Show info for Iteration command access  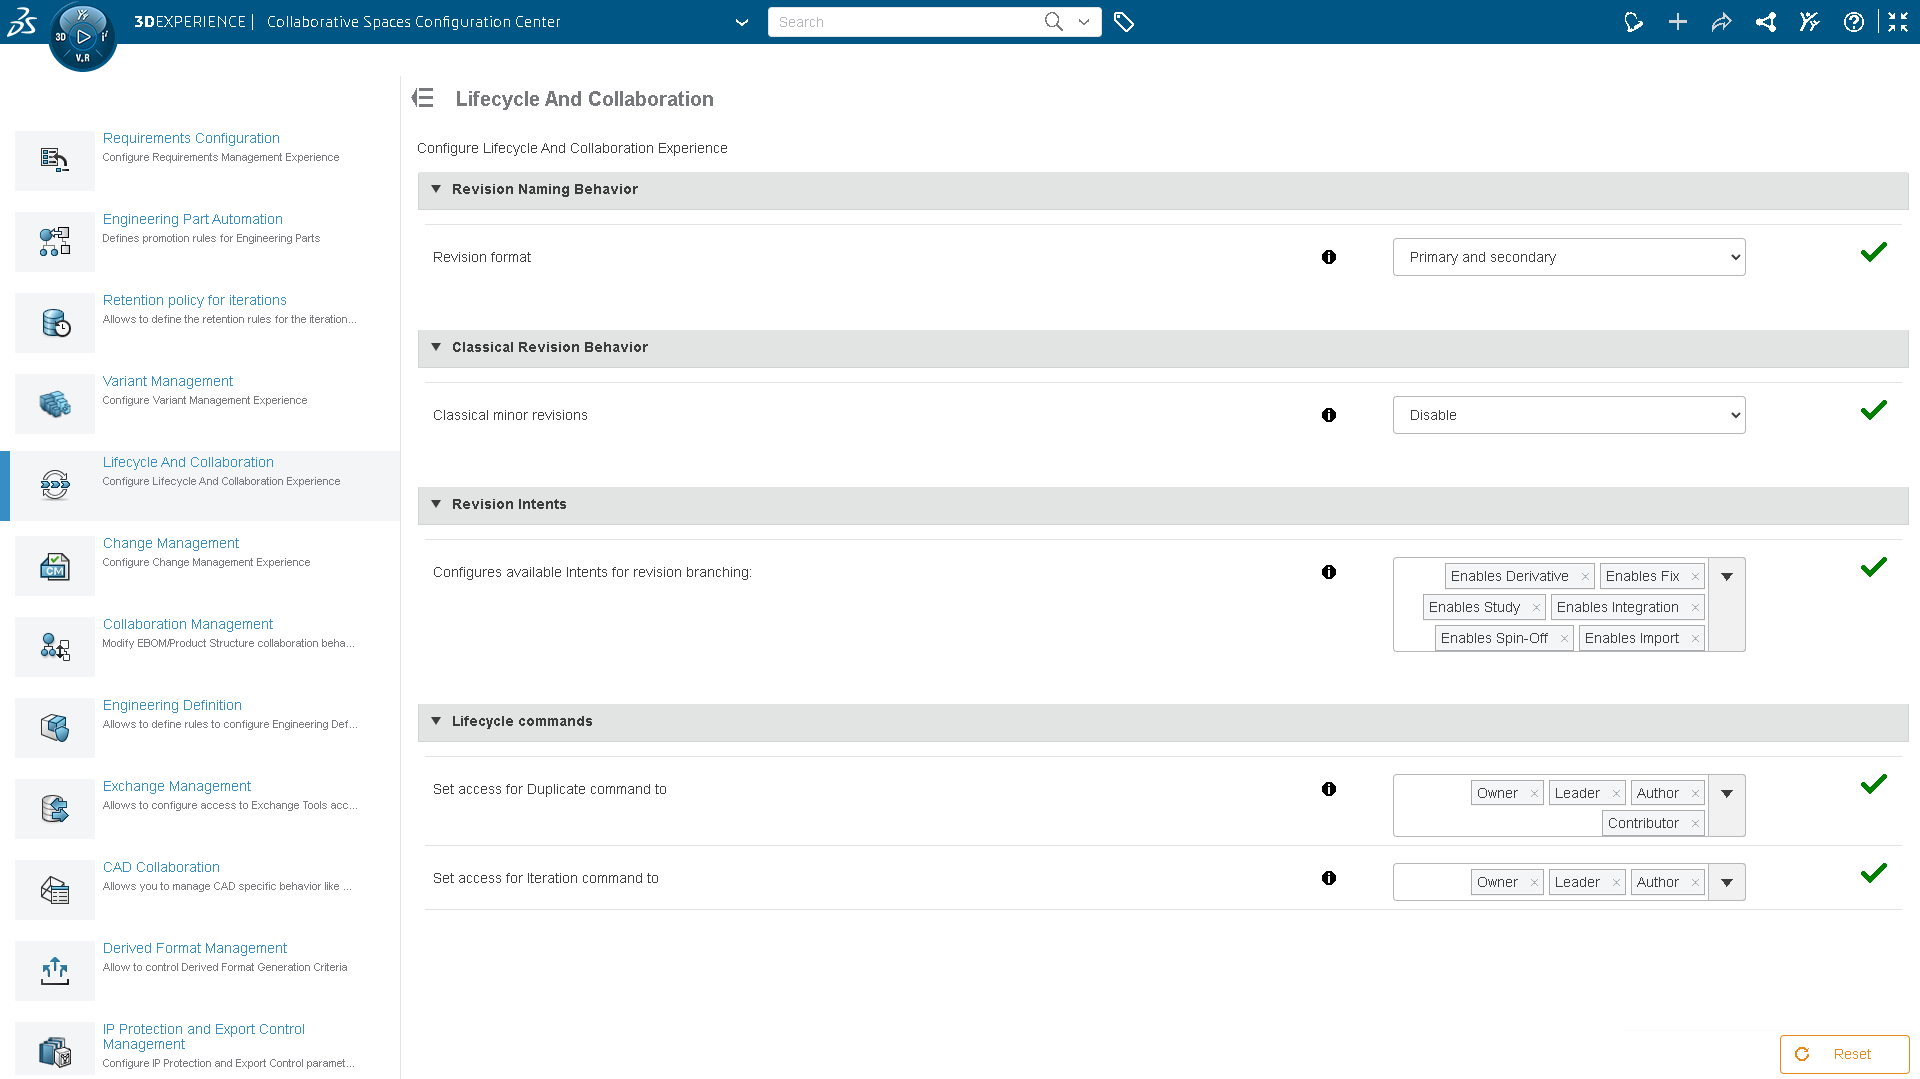point(1329,878)
